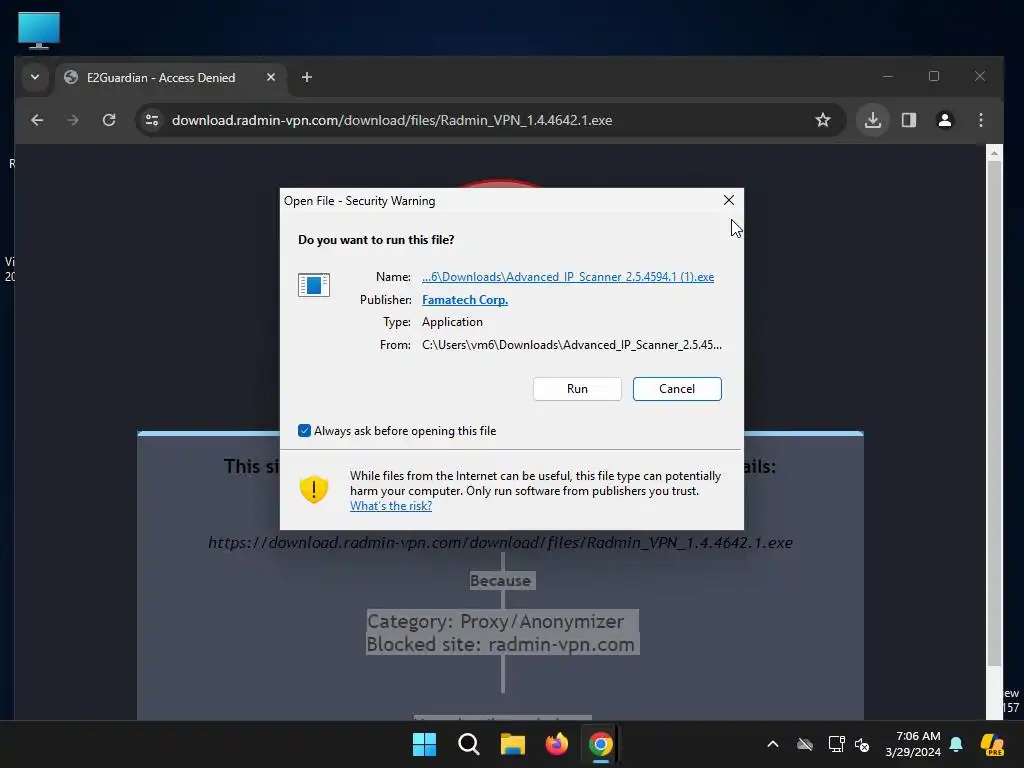Open Chrome downloads panel
Screen dimensions: 1024x768
(872, 120)
